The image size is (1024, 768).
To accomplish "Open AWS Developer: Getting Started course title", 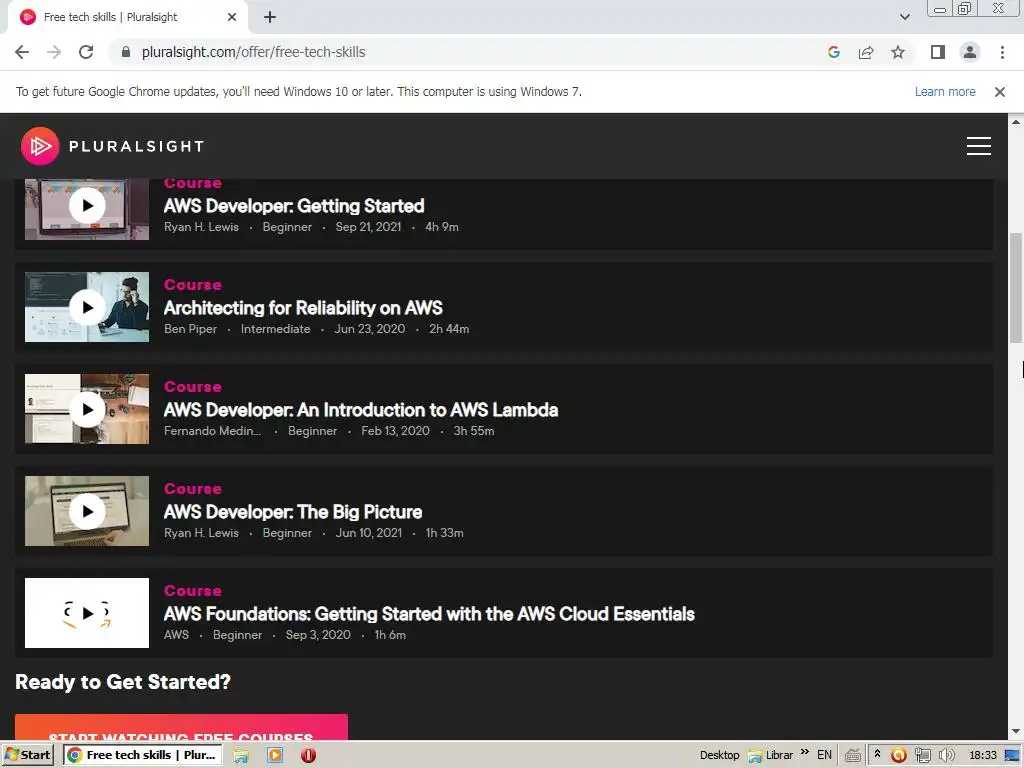I will coord(294,206).
